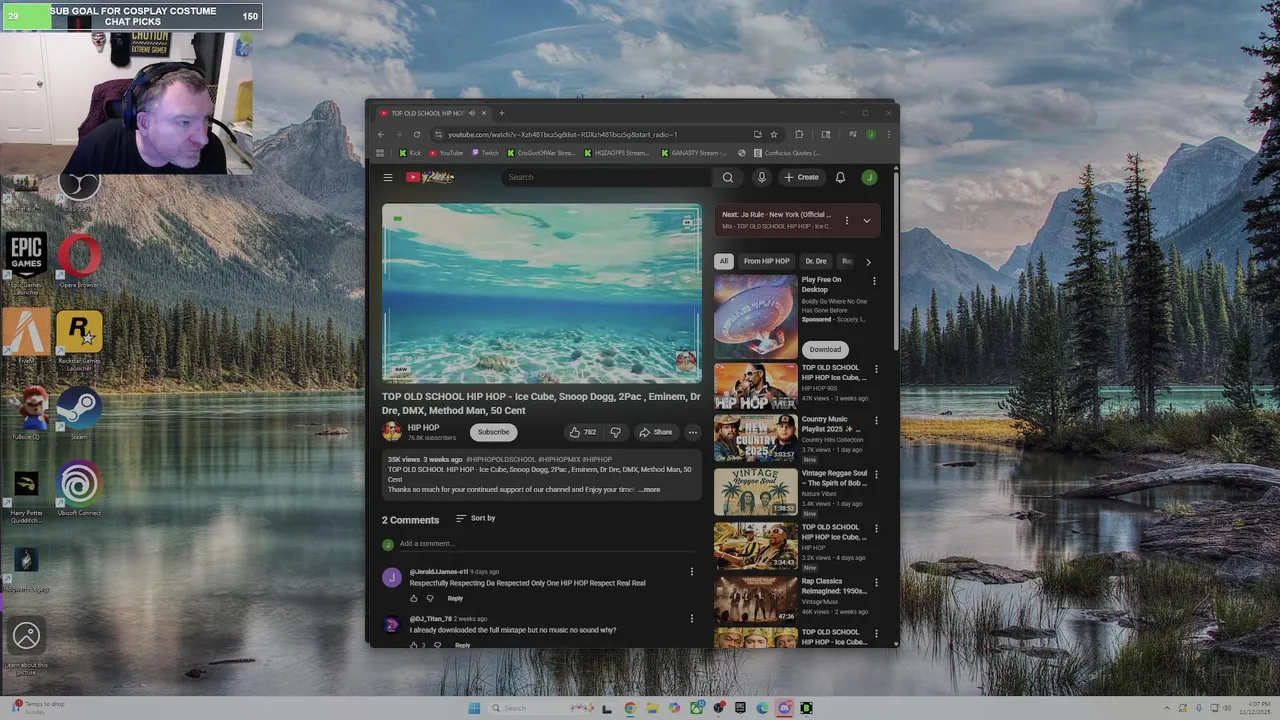Dislike the old school hip hop video
Viewport: 1280px width, 720px height.
(615, 432)
